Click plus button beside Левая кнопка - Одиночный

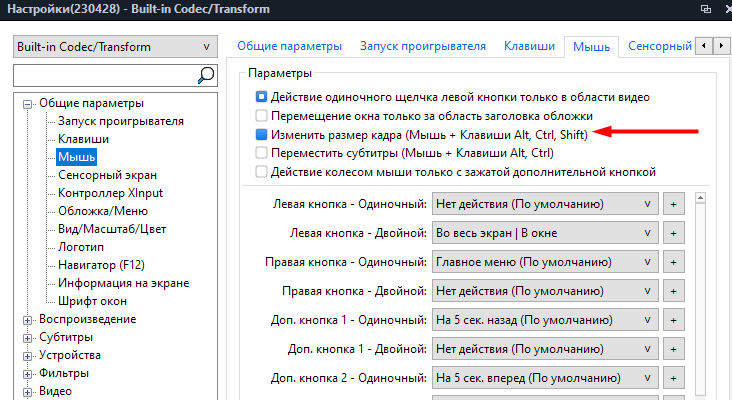tap(674, 204)
